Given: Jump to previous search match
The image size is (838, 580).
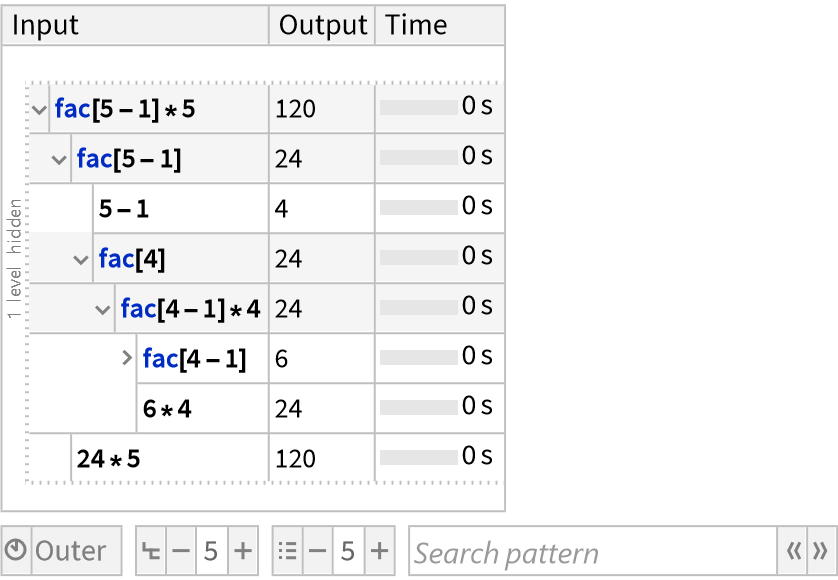Looking at the screenshot, I should click(793, 551).
